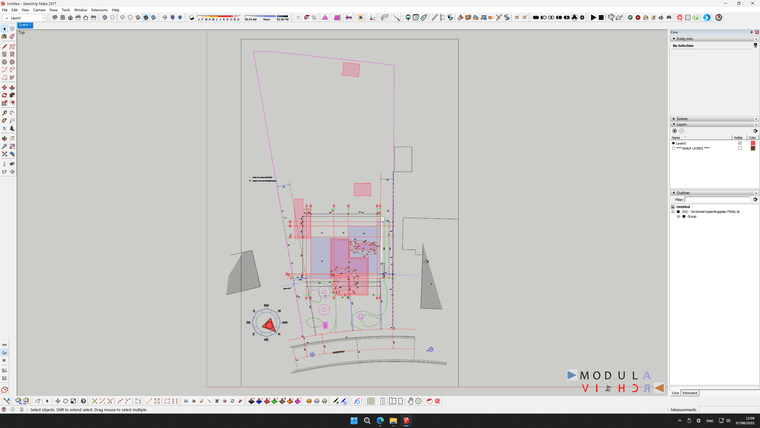Open Microsoft Edge from the taskbar

click(x=380, y=421)
